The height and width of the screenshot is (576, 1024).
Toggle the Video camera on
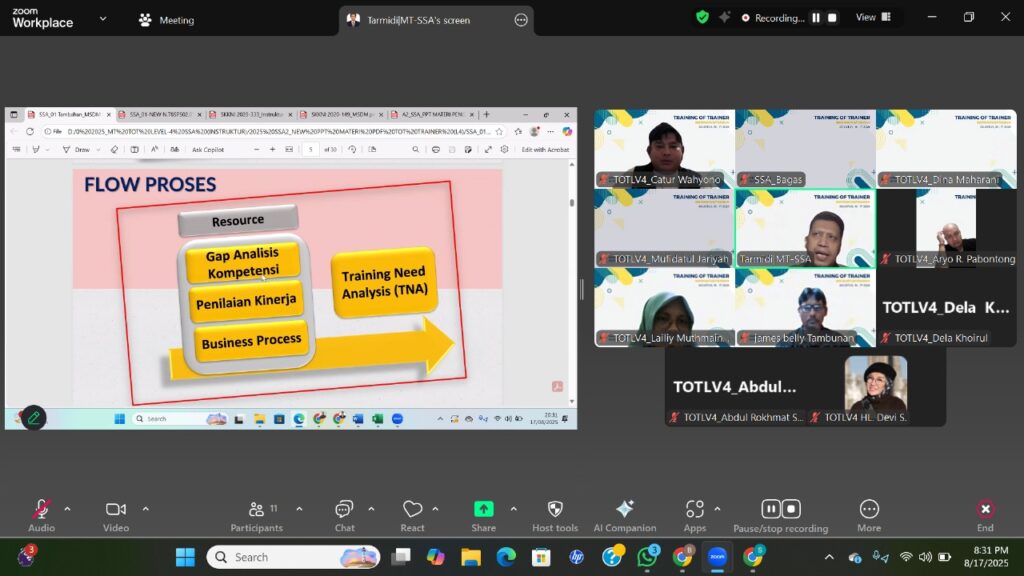tap(116, 510)
